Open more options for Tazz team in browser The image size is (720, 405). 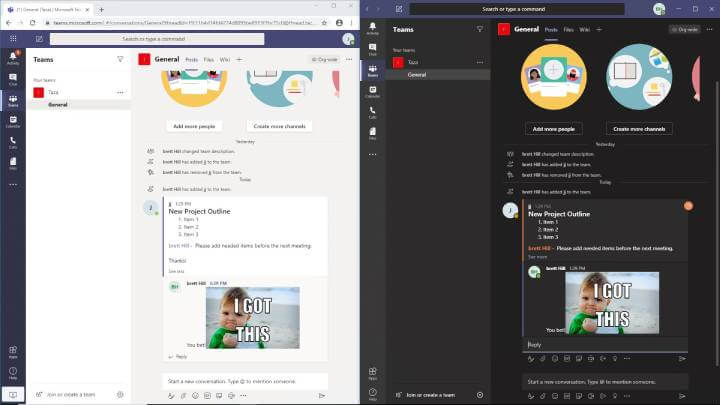(x=120, y=92)
